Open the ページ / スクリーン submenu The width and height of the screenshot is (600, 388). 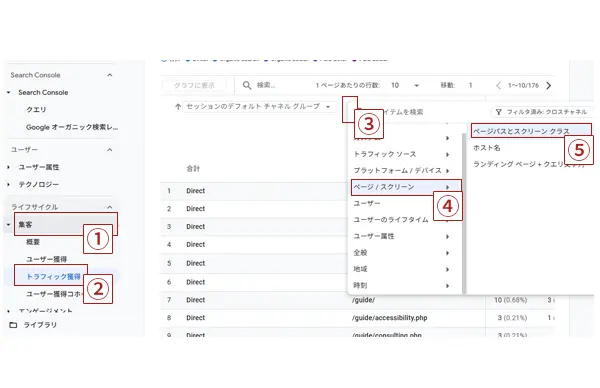click(x=406, y=187)
